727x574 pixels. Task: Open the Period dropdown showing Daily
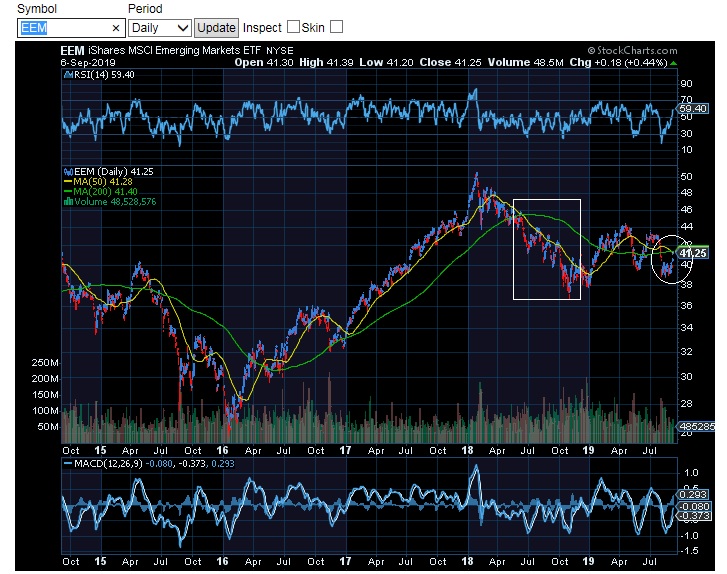pos(159,28)
